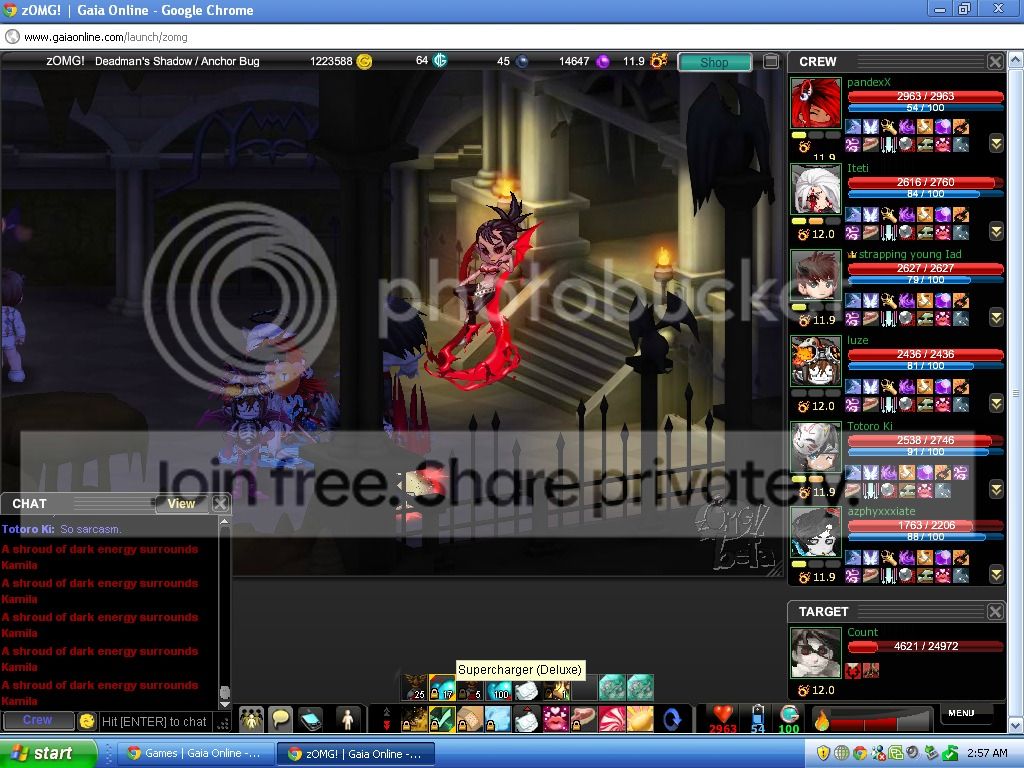
Task: Click the Count target portrait
Action: [815, 653]
